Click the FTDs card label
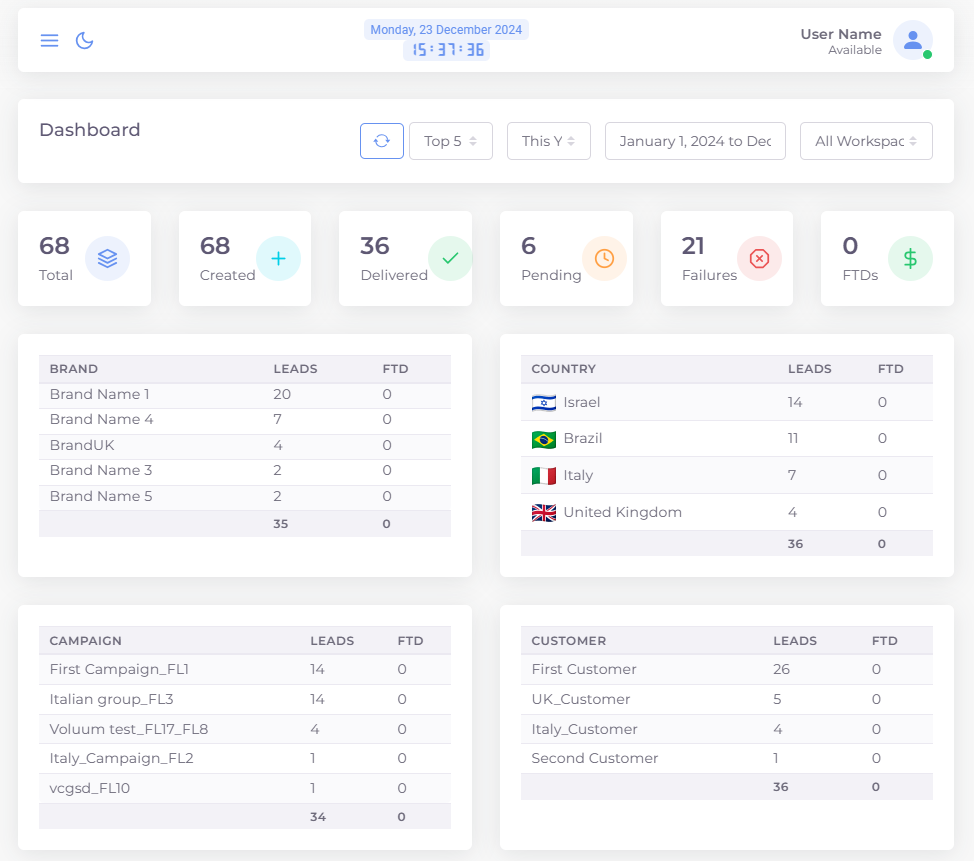974x861 pixels. [860, 275]
